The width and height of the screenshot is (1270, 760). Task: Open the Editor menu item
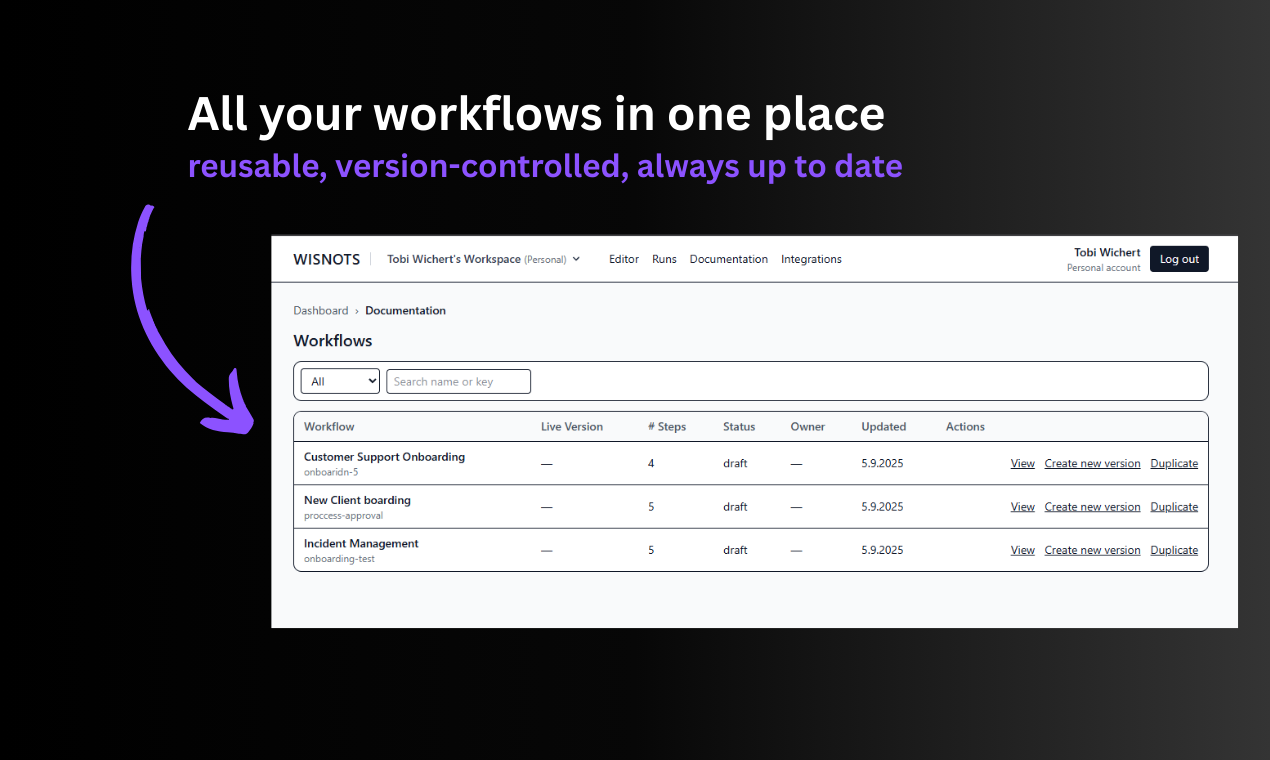point(624,259)
